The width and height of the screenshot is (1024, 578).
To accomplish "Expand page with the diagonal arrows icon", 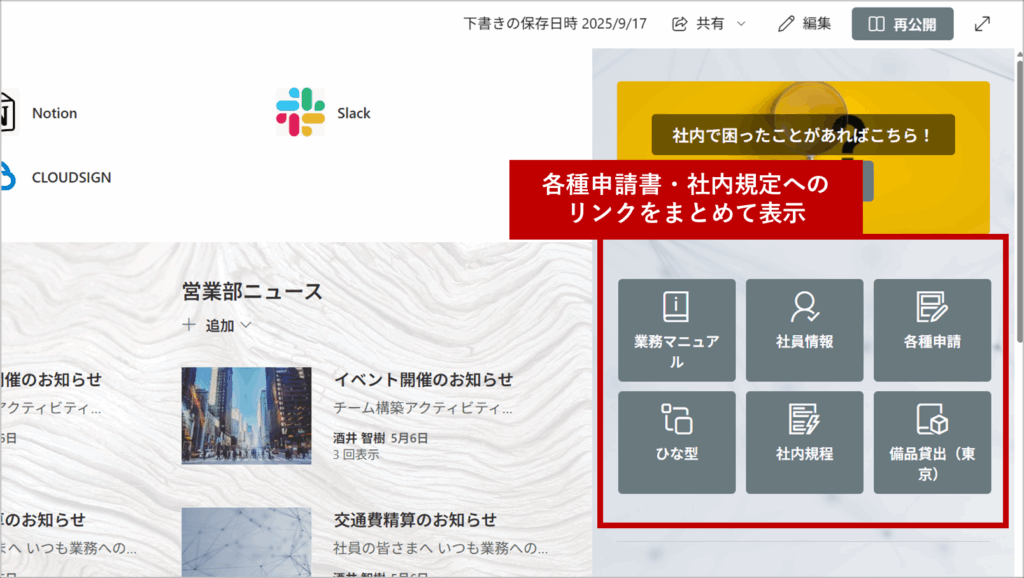I will [982, 24].
